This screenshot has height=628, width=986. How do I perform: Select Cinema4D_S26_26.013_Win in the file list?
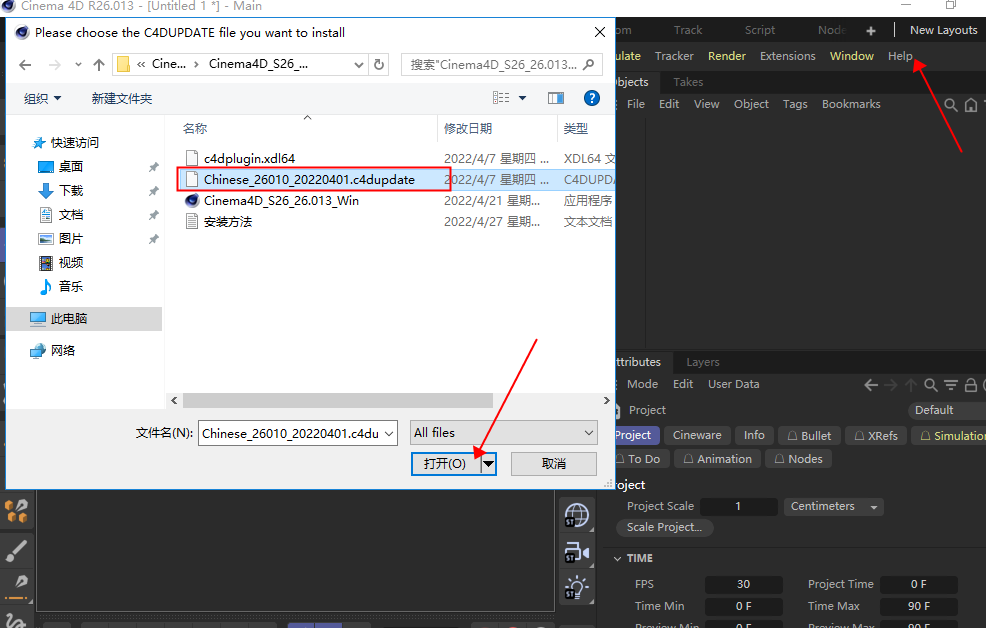click(280, 201)
